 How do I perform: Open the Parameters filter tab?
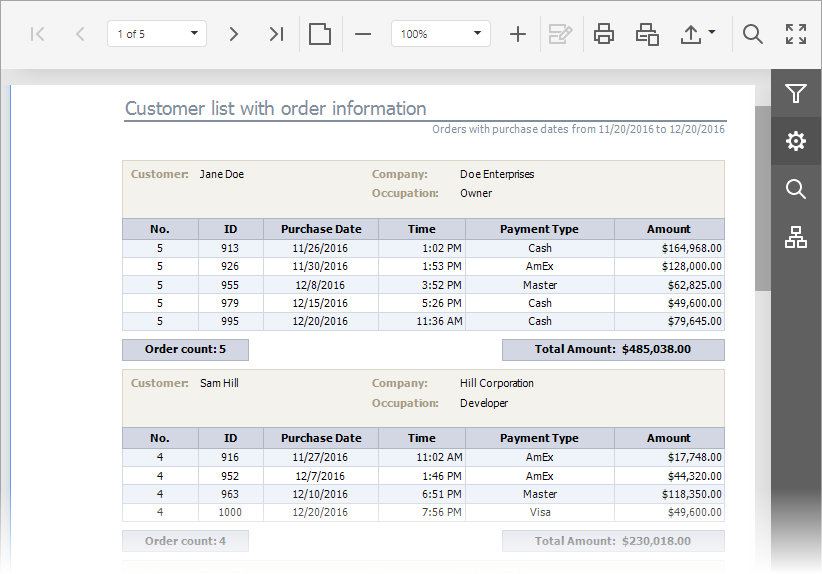click(x=796, y=94)
